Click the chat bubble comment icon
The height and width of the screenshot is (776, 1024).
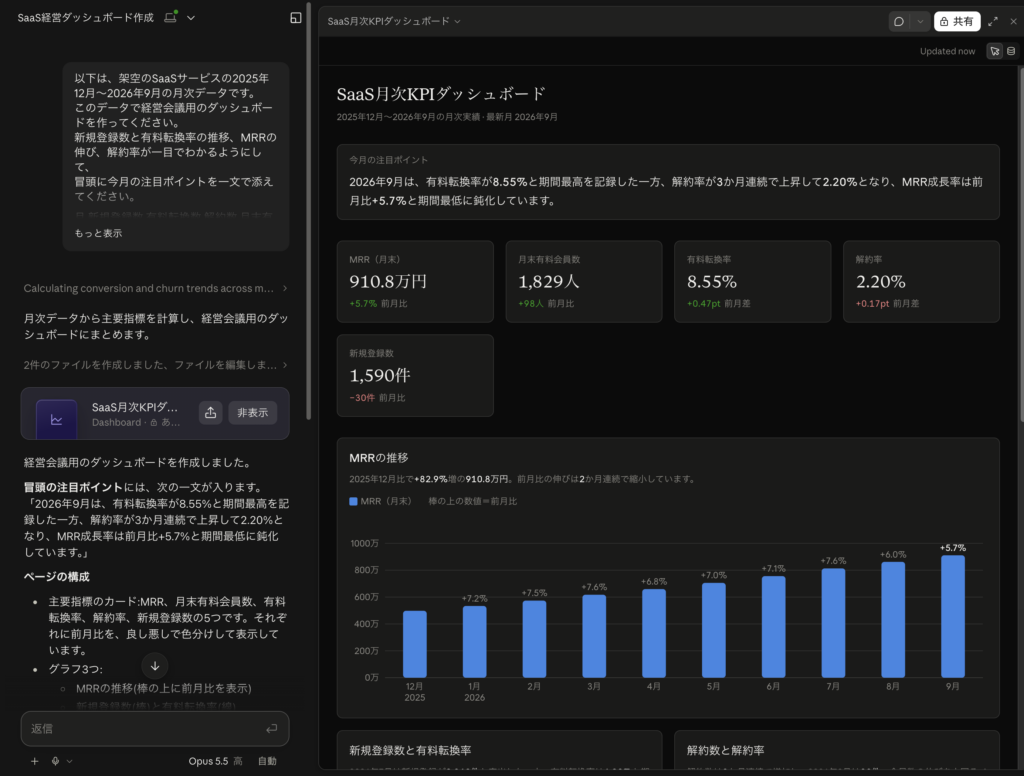click(899, 22)
